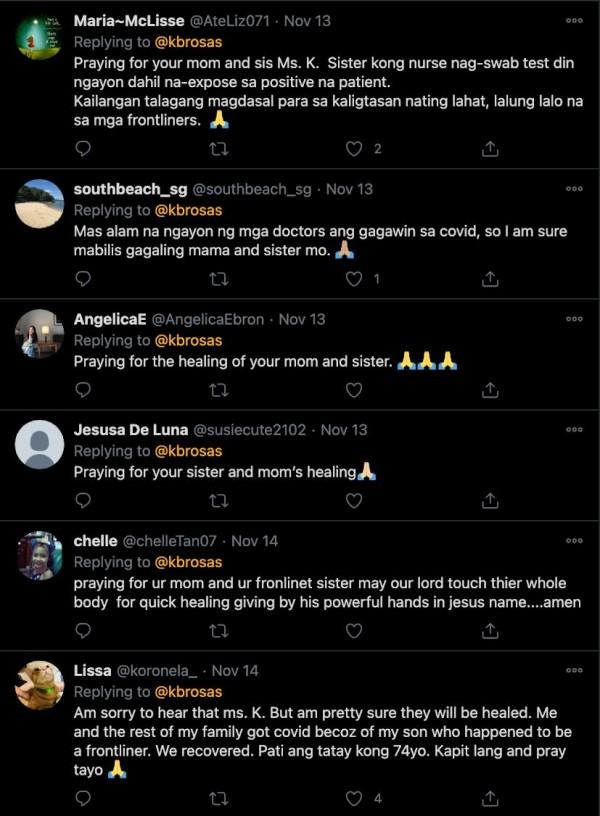Open the Nov 14 timestamp on chelle's tweet
Image resolution: width=600 pixels, height=816 pixels.
tap(255, 541)
